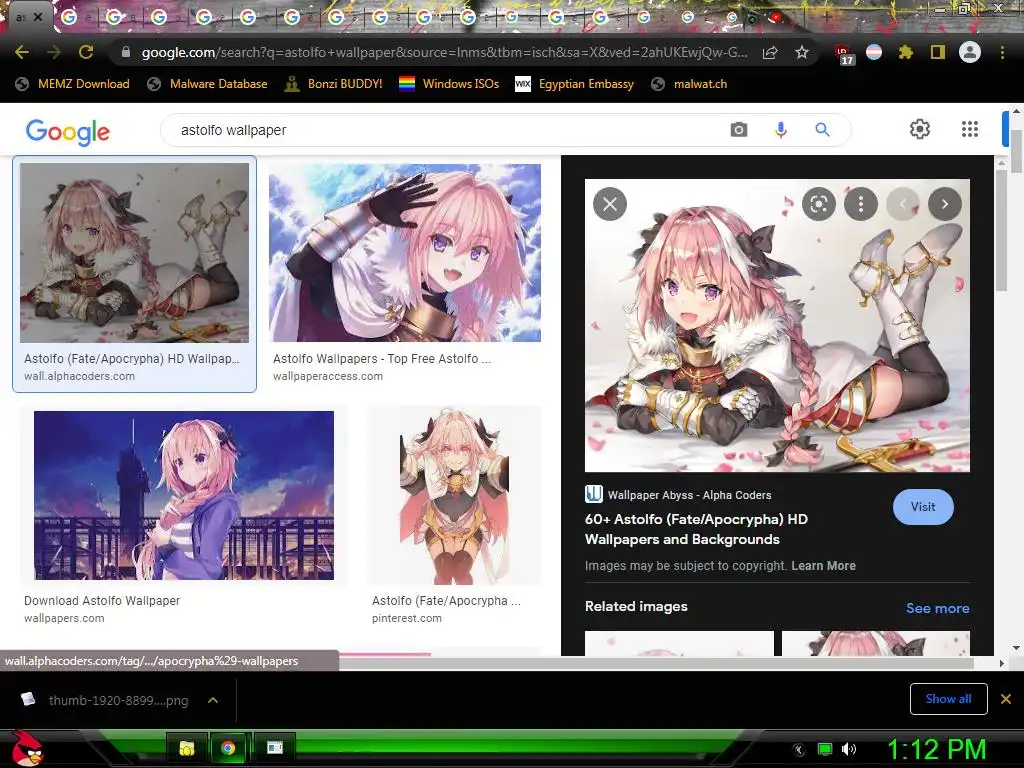
Task: Close the image preview panel
Action: click(610, 204)
